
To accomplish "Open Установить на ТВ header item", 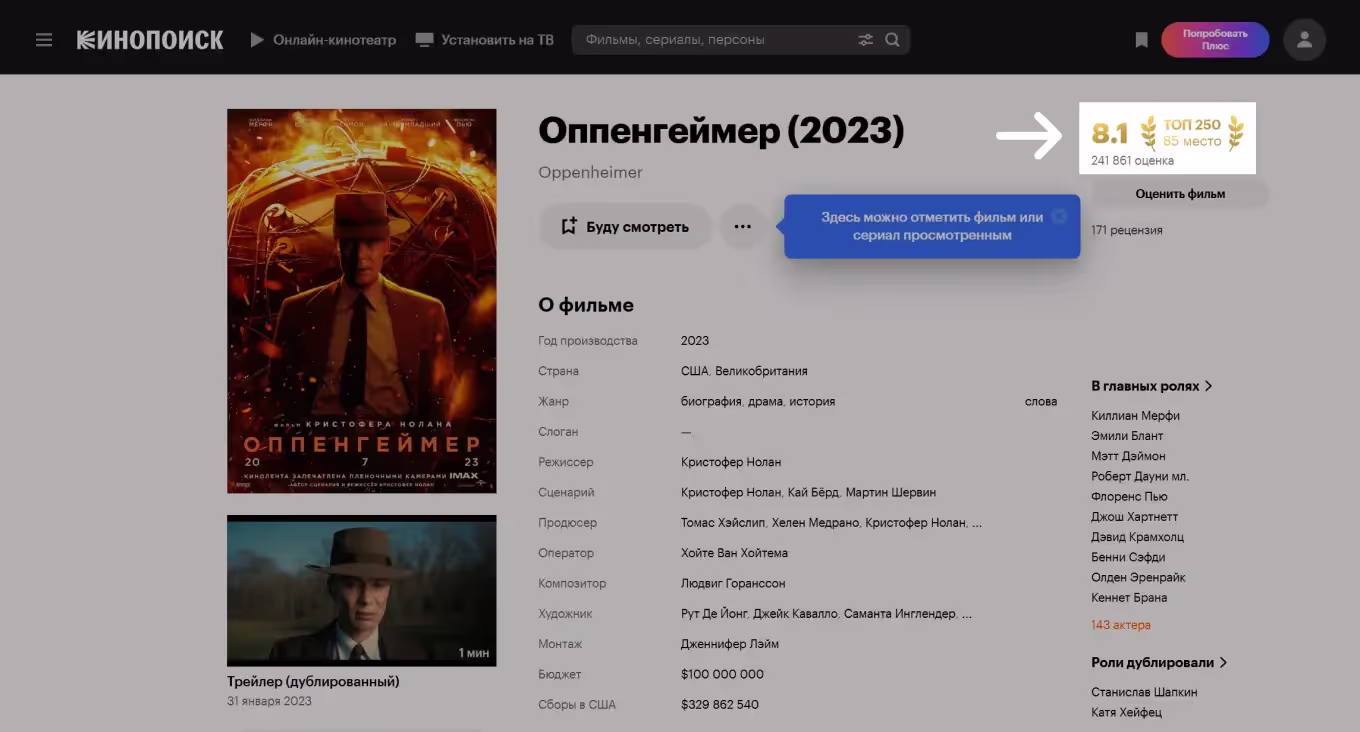I will click(484, 40).
